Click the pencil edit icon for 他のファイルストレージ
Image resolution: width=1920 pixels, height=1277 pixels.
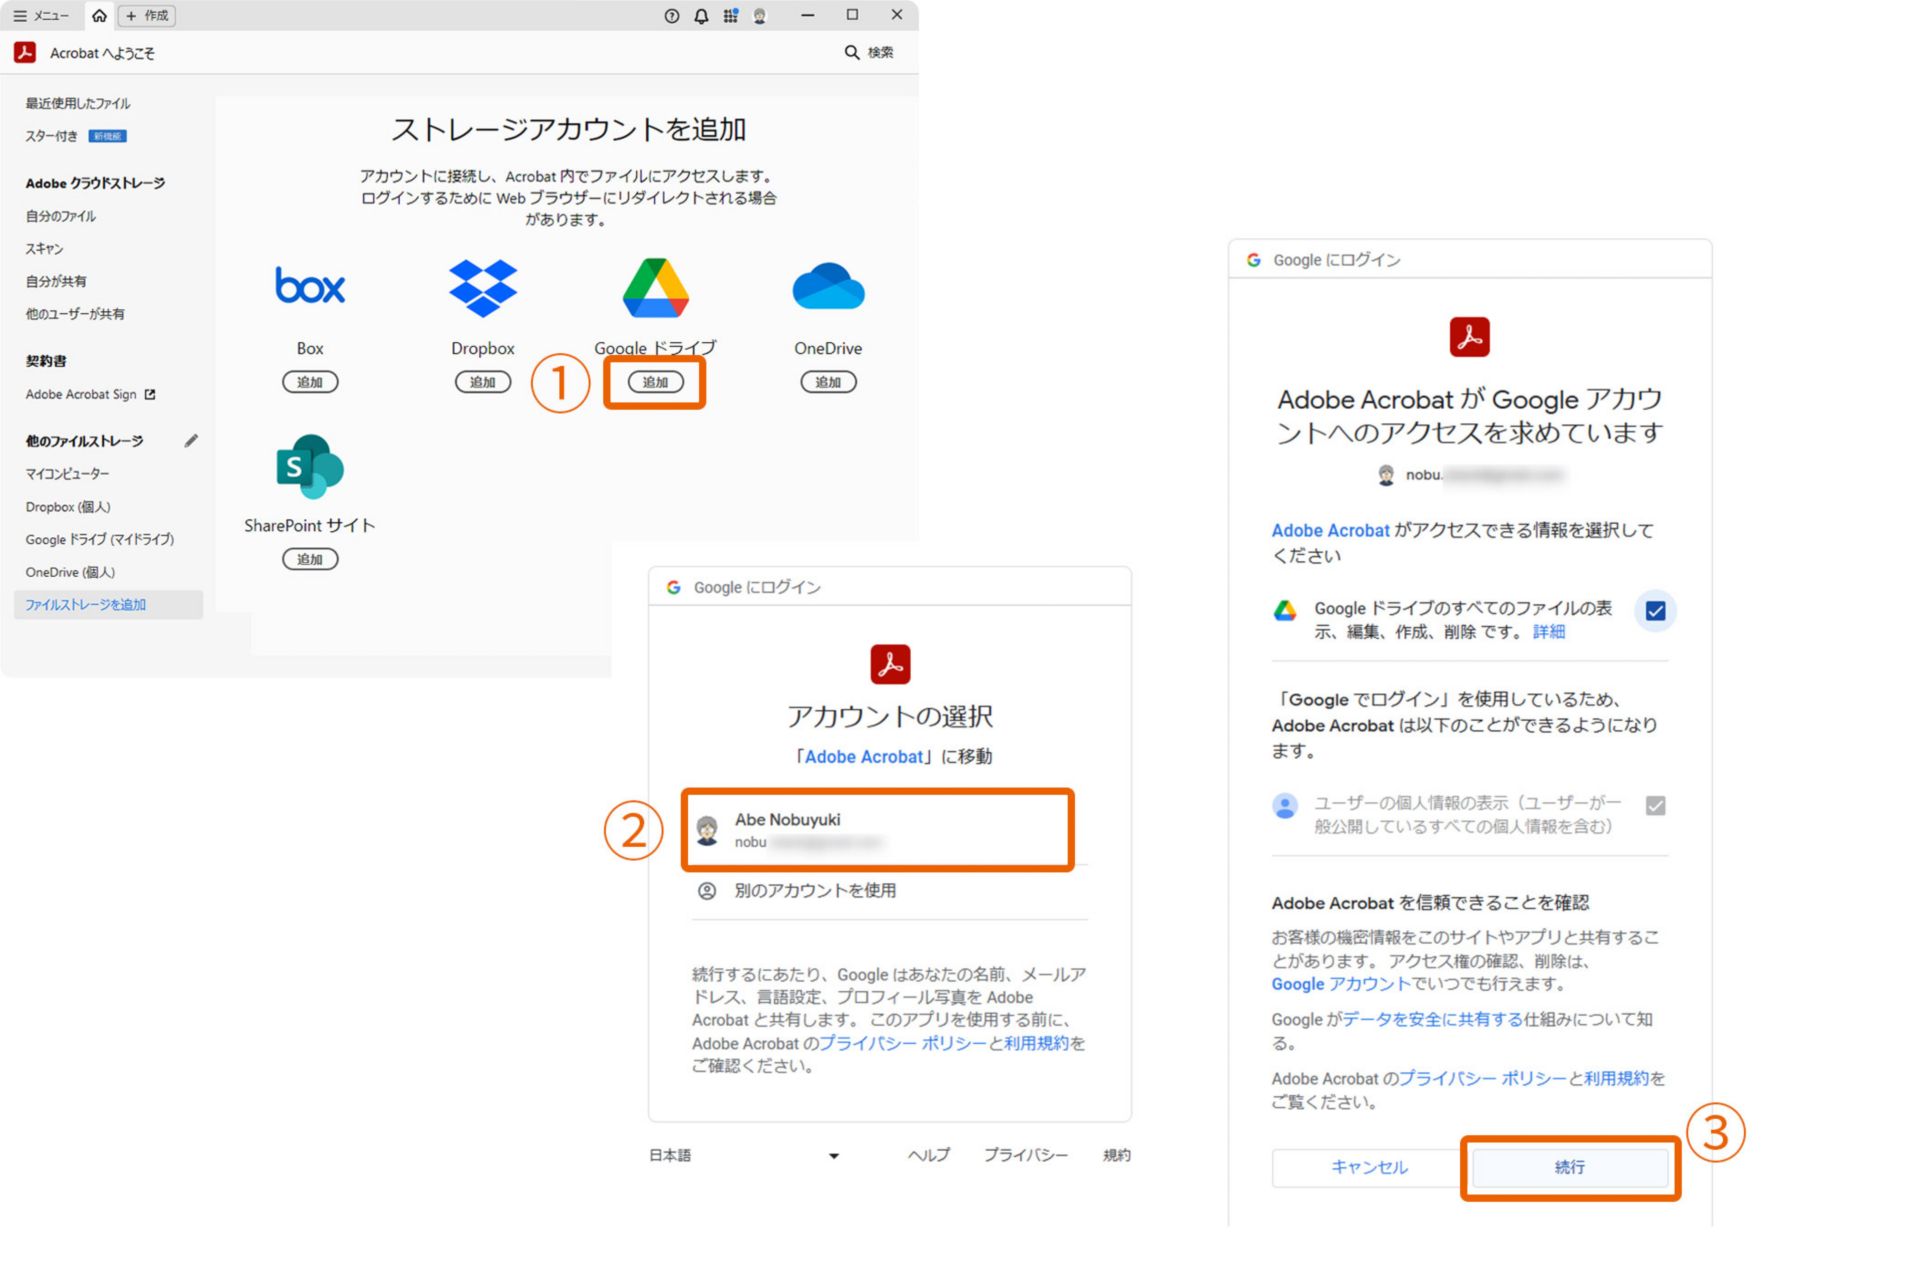191,440
